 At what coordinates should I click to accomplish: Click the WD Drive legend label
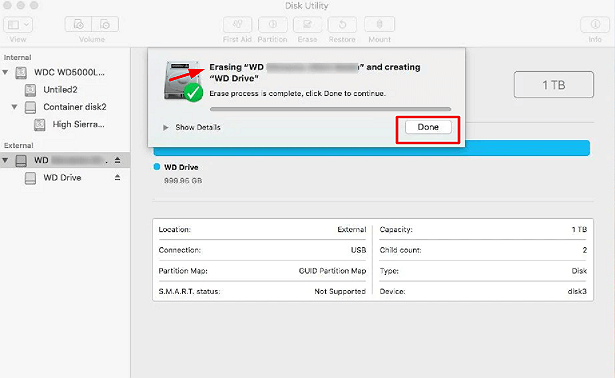click(x=181, y=167)
